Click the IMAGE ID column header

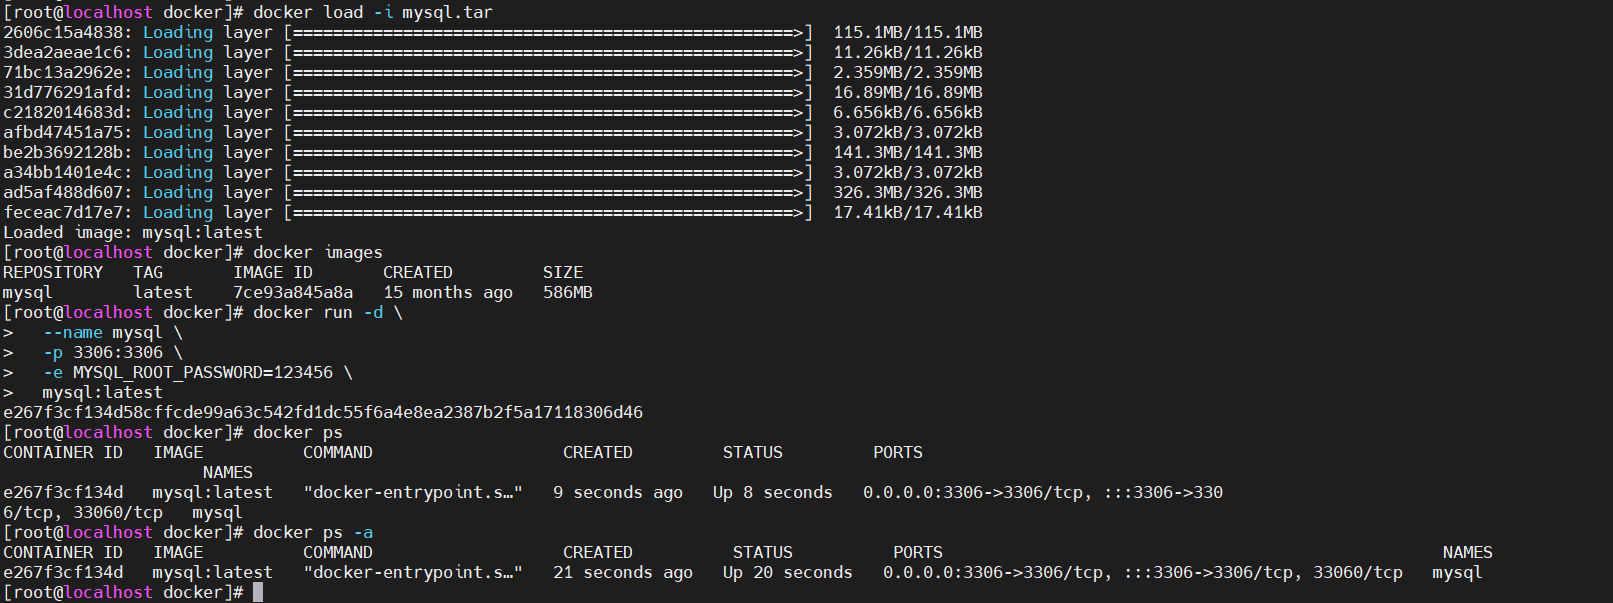coord(273,272)
